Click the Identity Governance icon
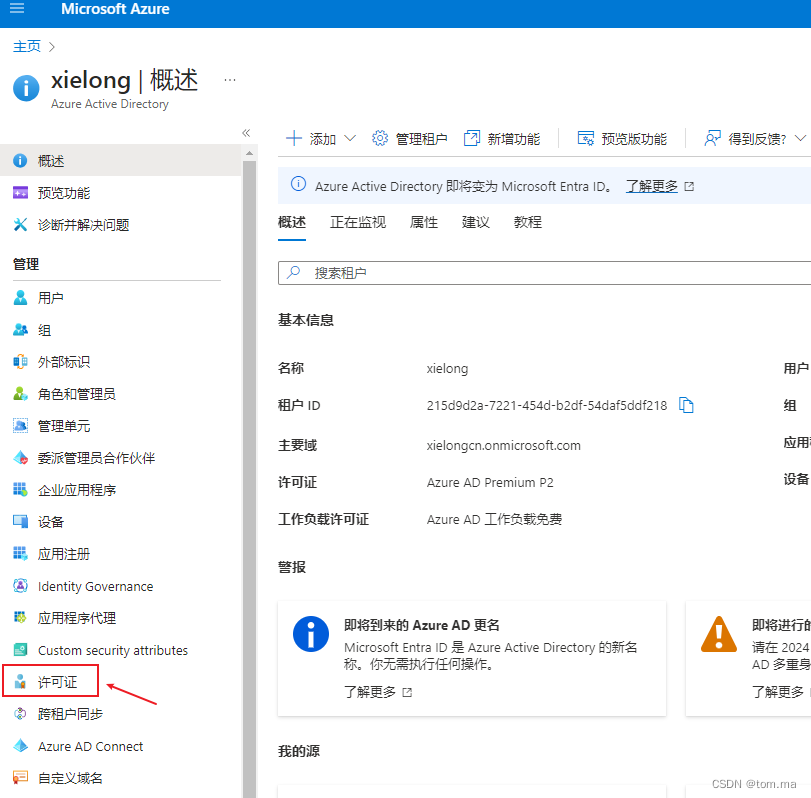The width and height of the screenshot is (811, 798). click(x=20, y=586)
